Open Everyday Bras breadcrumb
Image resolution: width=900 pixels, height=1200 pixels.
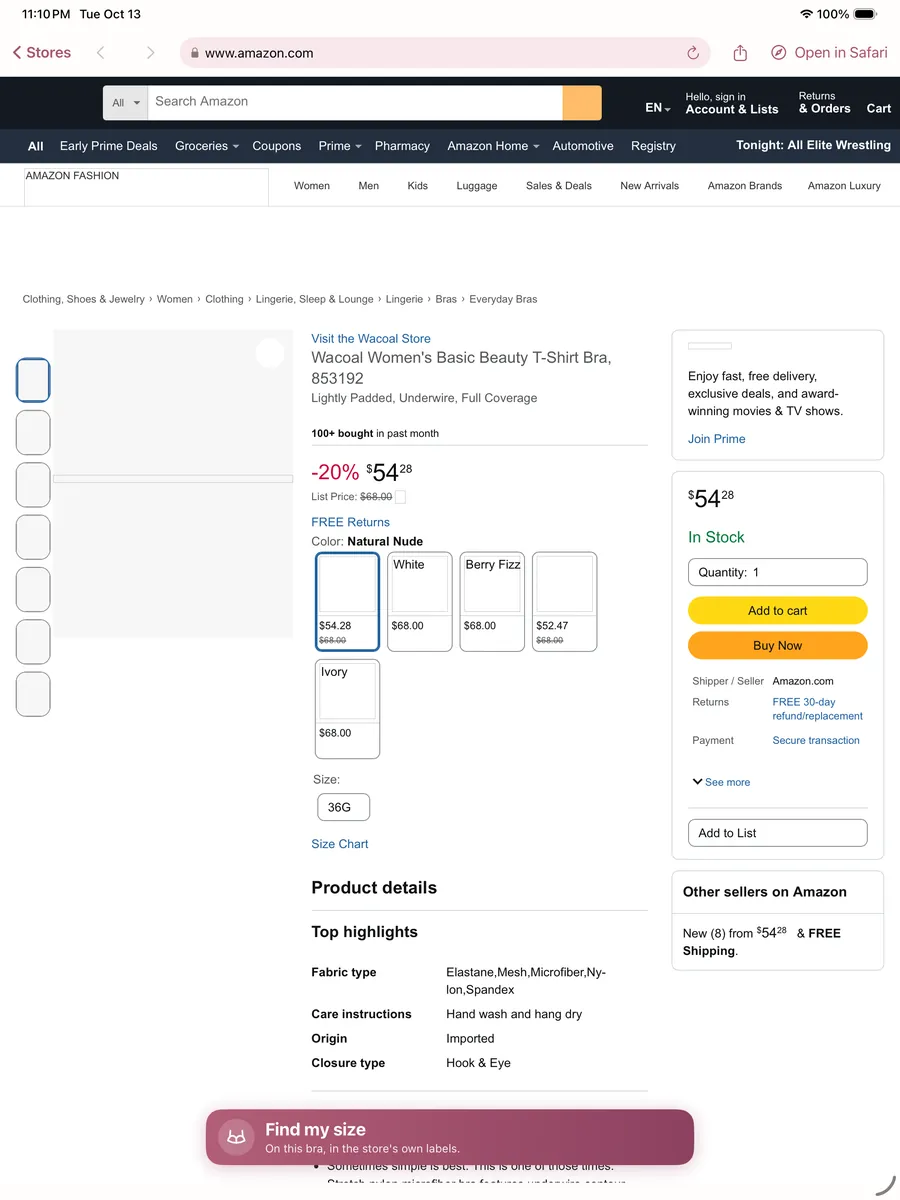point(503,299)
